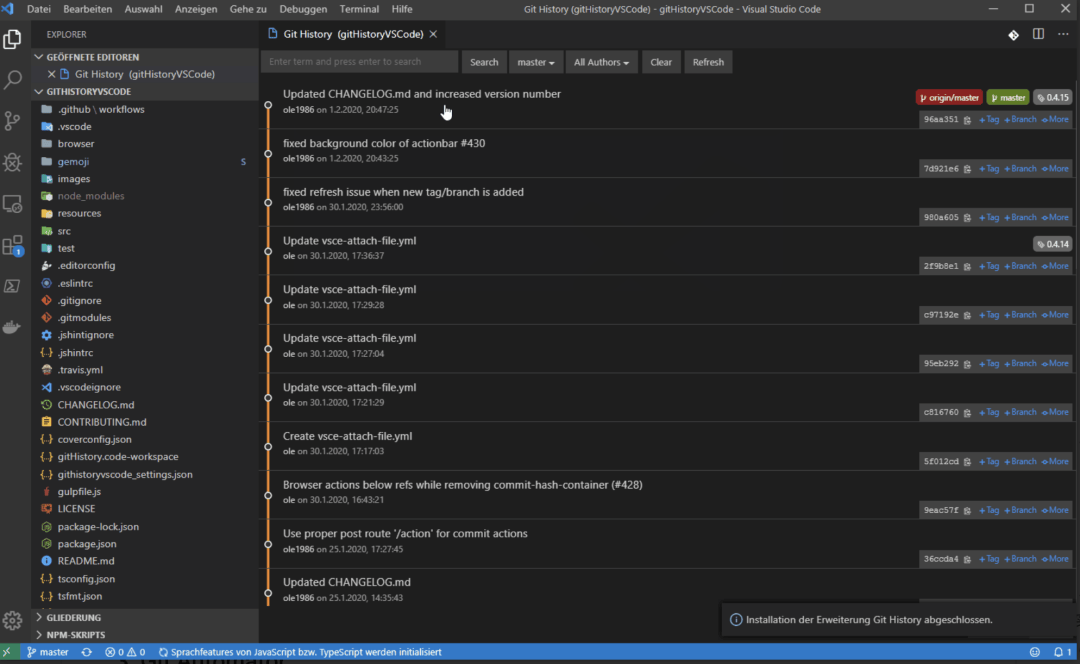Open the feedback smiley in status bar

click(1035, 652)
